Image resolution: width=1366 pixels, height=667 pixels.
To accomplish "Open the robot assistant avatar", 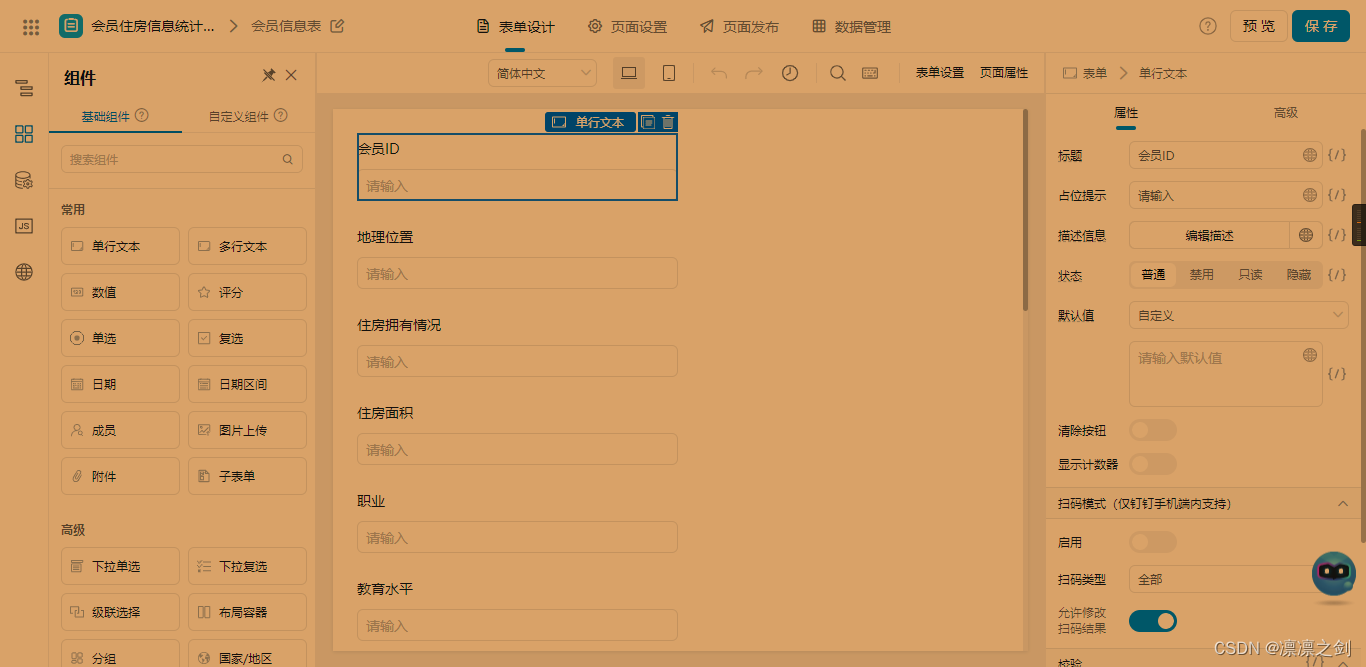I will tap(1334, 576).
